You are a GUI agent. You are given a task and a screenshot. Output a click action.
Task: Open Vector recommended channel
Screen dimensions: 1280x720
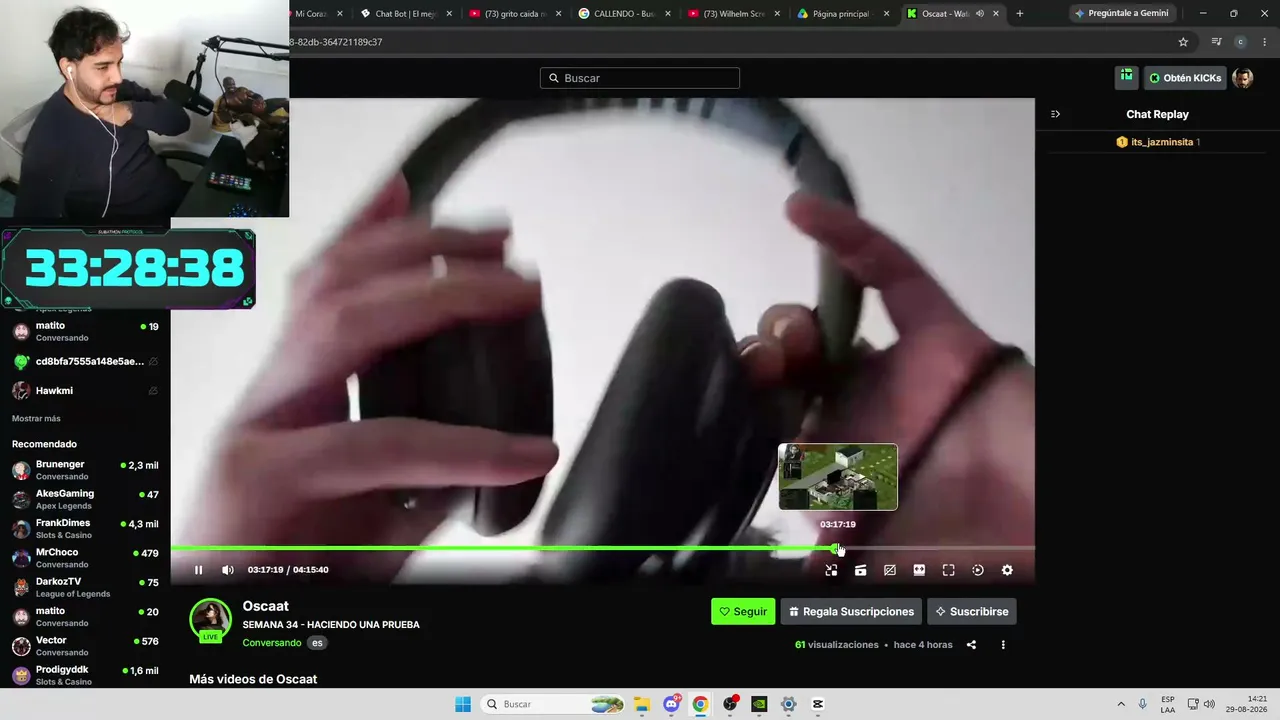click(x=85, y=646)
